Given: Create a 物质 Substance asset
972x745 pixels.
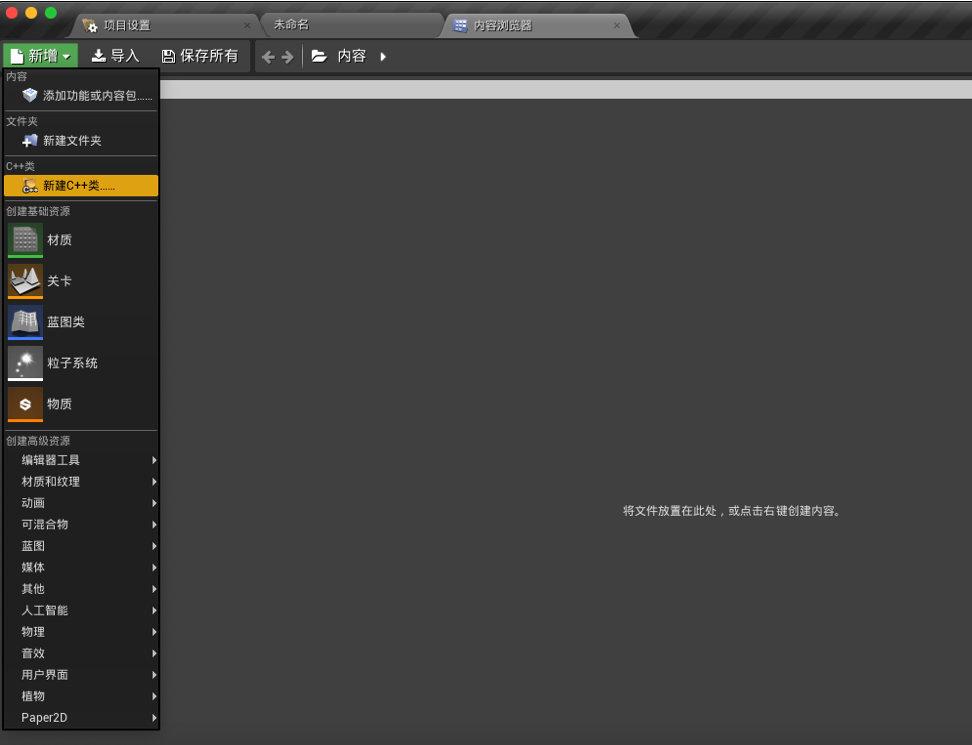Looking at the screenshot, I should click(x=81, y=403).
